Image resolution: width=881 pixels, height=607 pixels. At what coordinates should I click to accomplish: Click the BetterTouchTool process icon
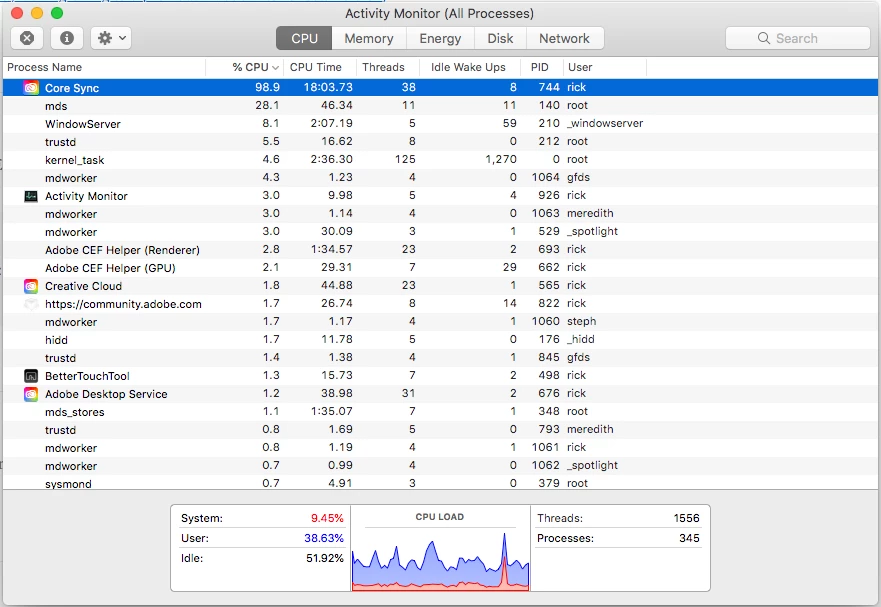click(31, 376)
